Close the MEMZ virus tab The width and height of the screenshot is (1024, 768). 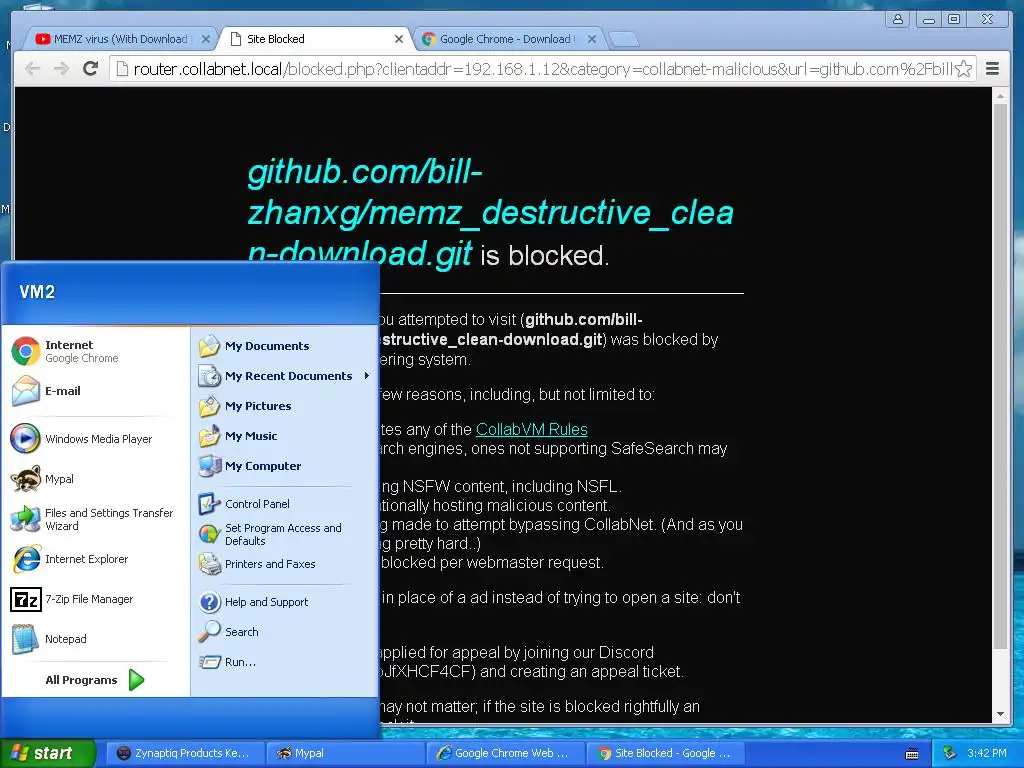pyautogui.click(x=206, y=39)
